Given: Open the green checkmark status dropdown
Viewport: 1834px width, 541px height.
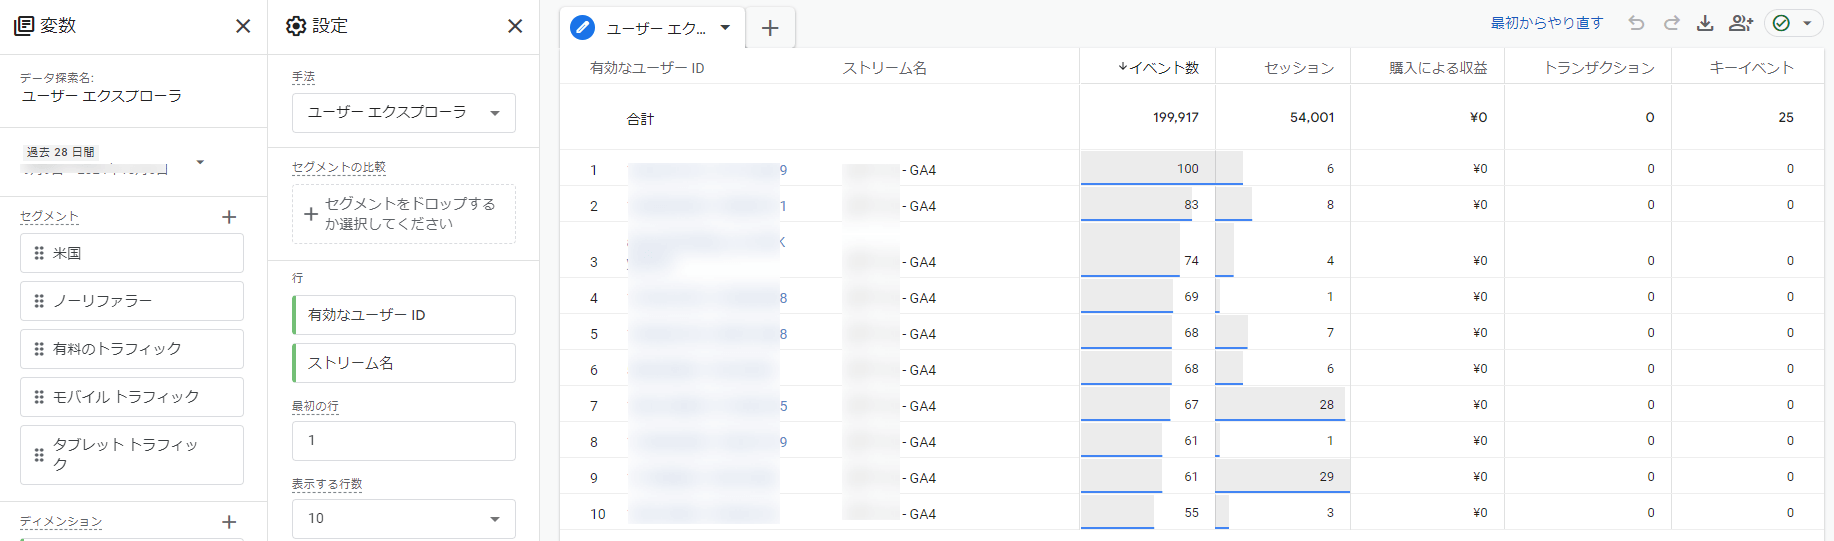Looking at the screenshot, I should pos(1793,23).
